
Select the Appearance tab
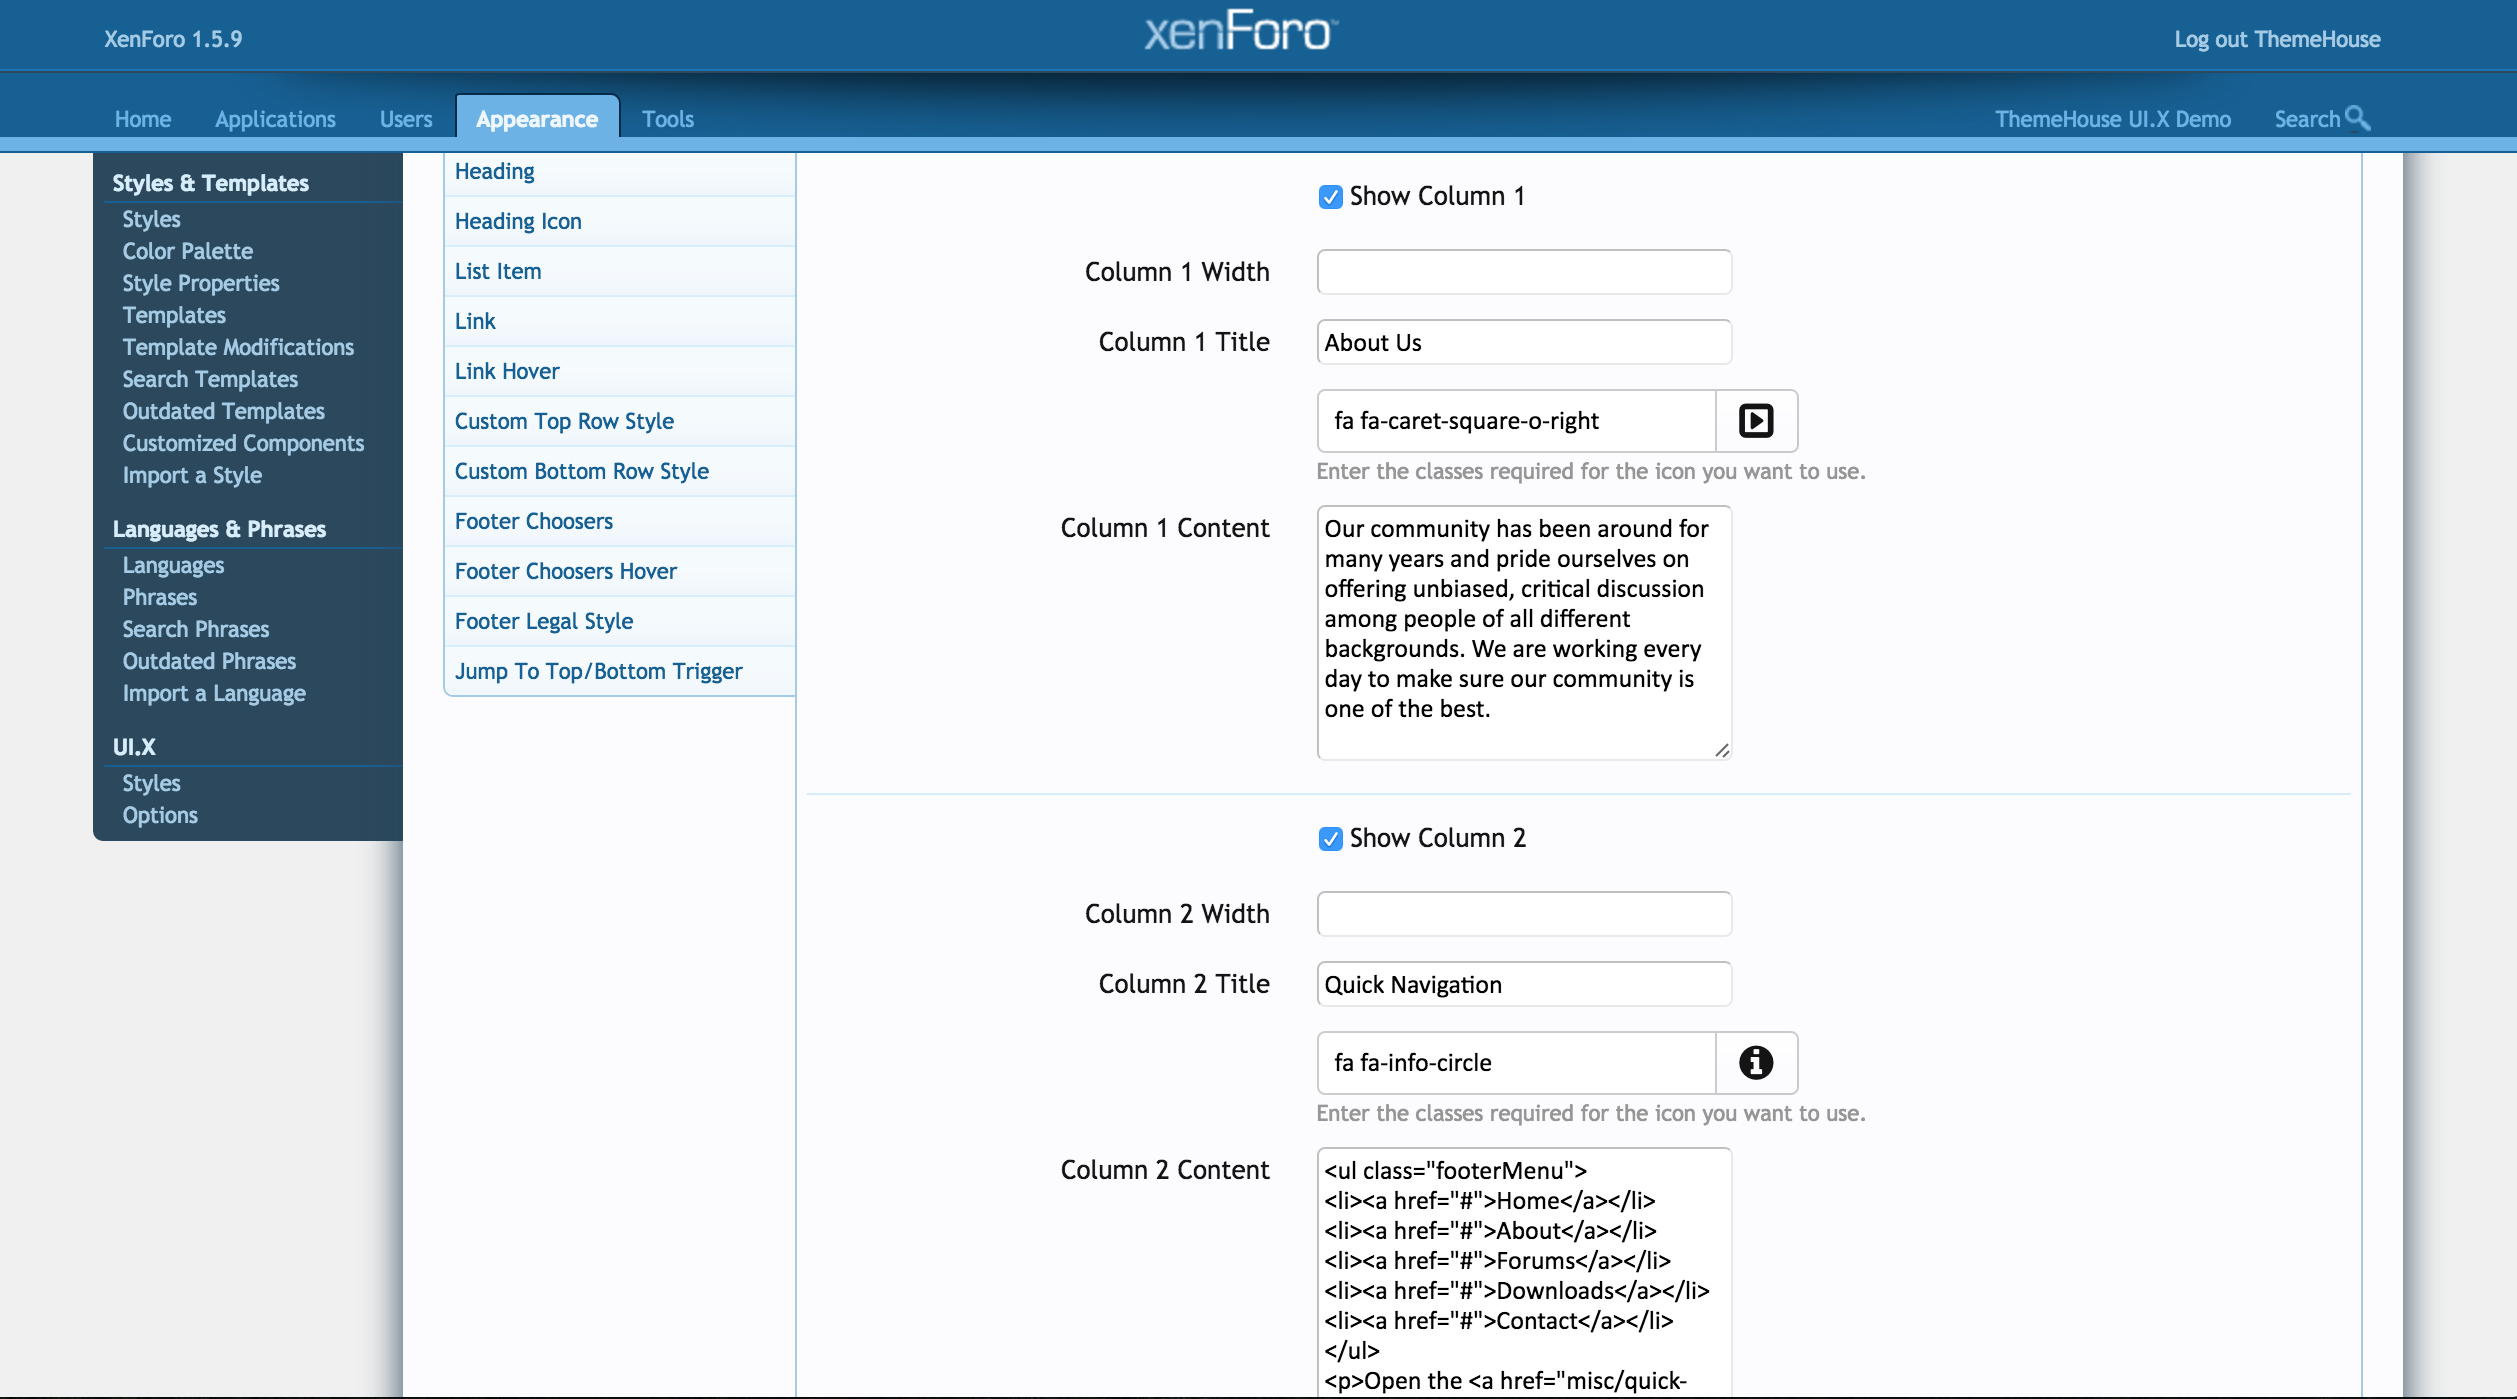coord(537,118)
